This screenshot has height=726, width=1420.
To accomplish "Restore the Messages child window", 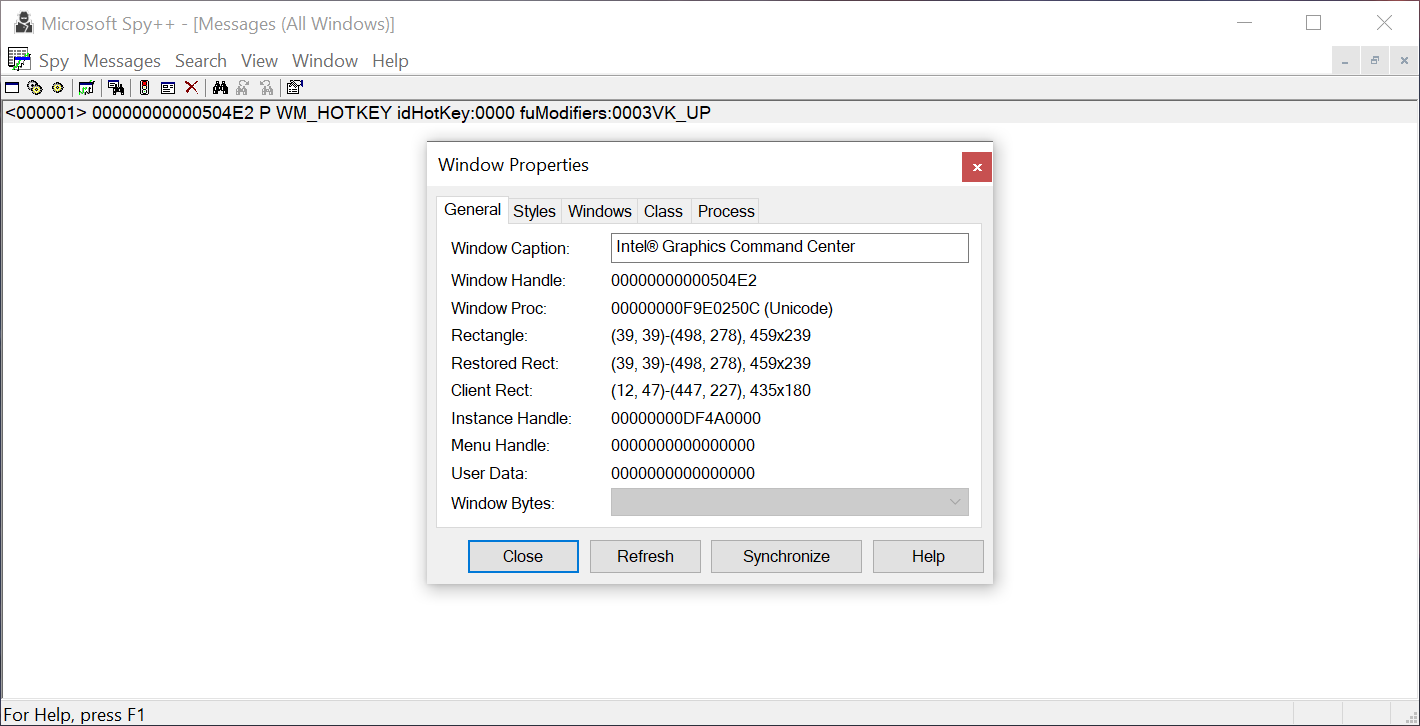I will point(1375,61).
